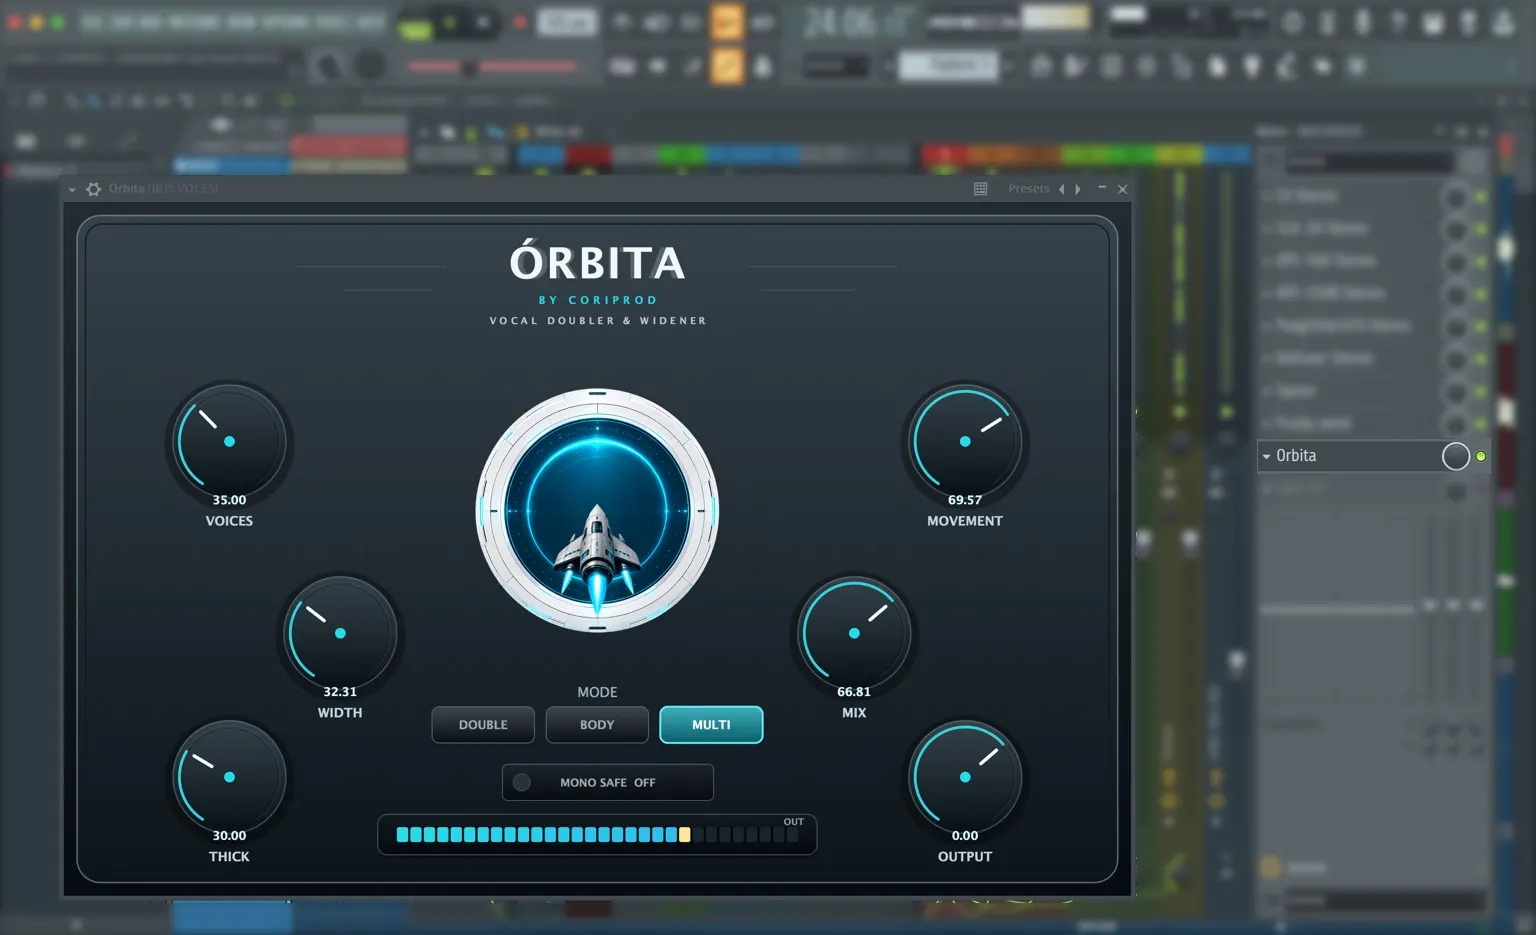Minimize the Orbita plugin window

pos(1102,188)
